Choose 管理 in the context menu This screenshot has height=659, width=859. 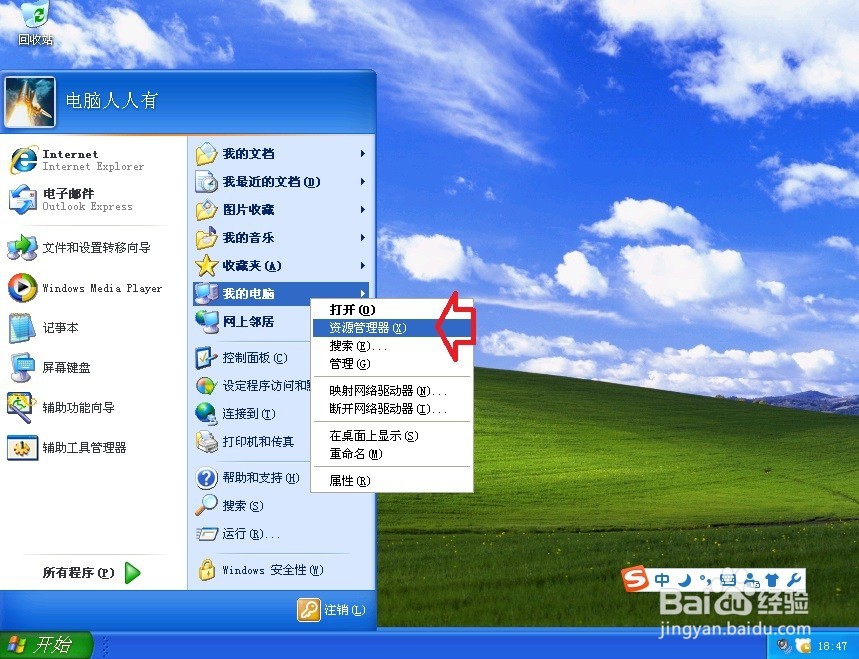[392, 364]
